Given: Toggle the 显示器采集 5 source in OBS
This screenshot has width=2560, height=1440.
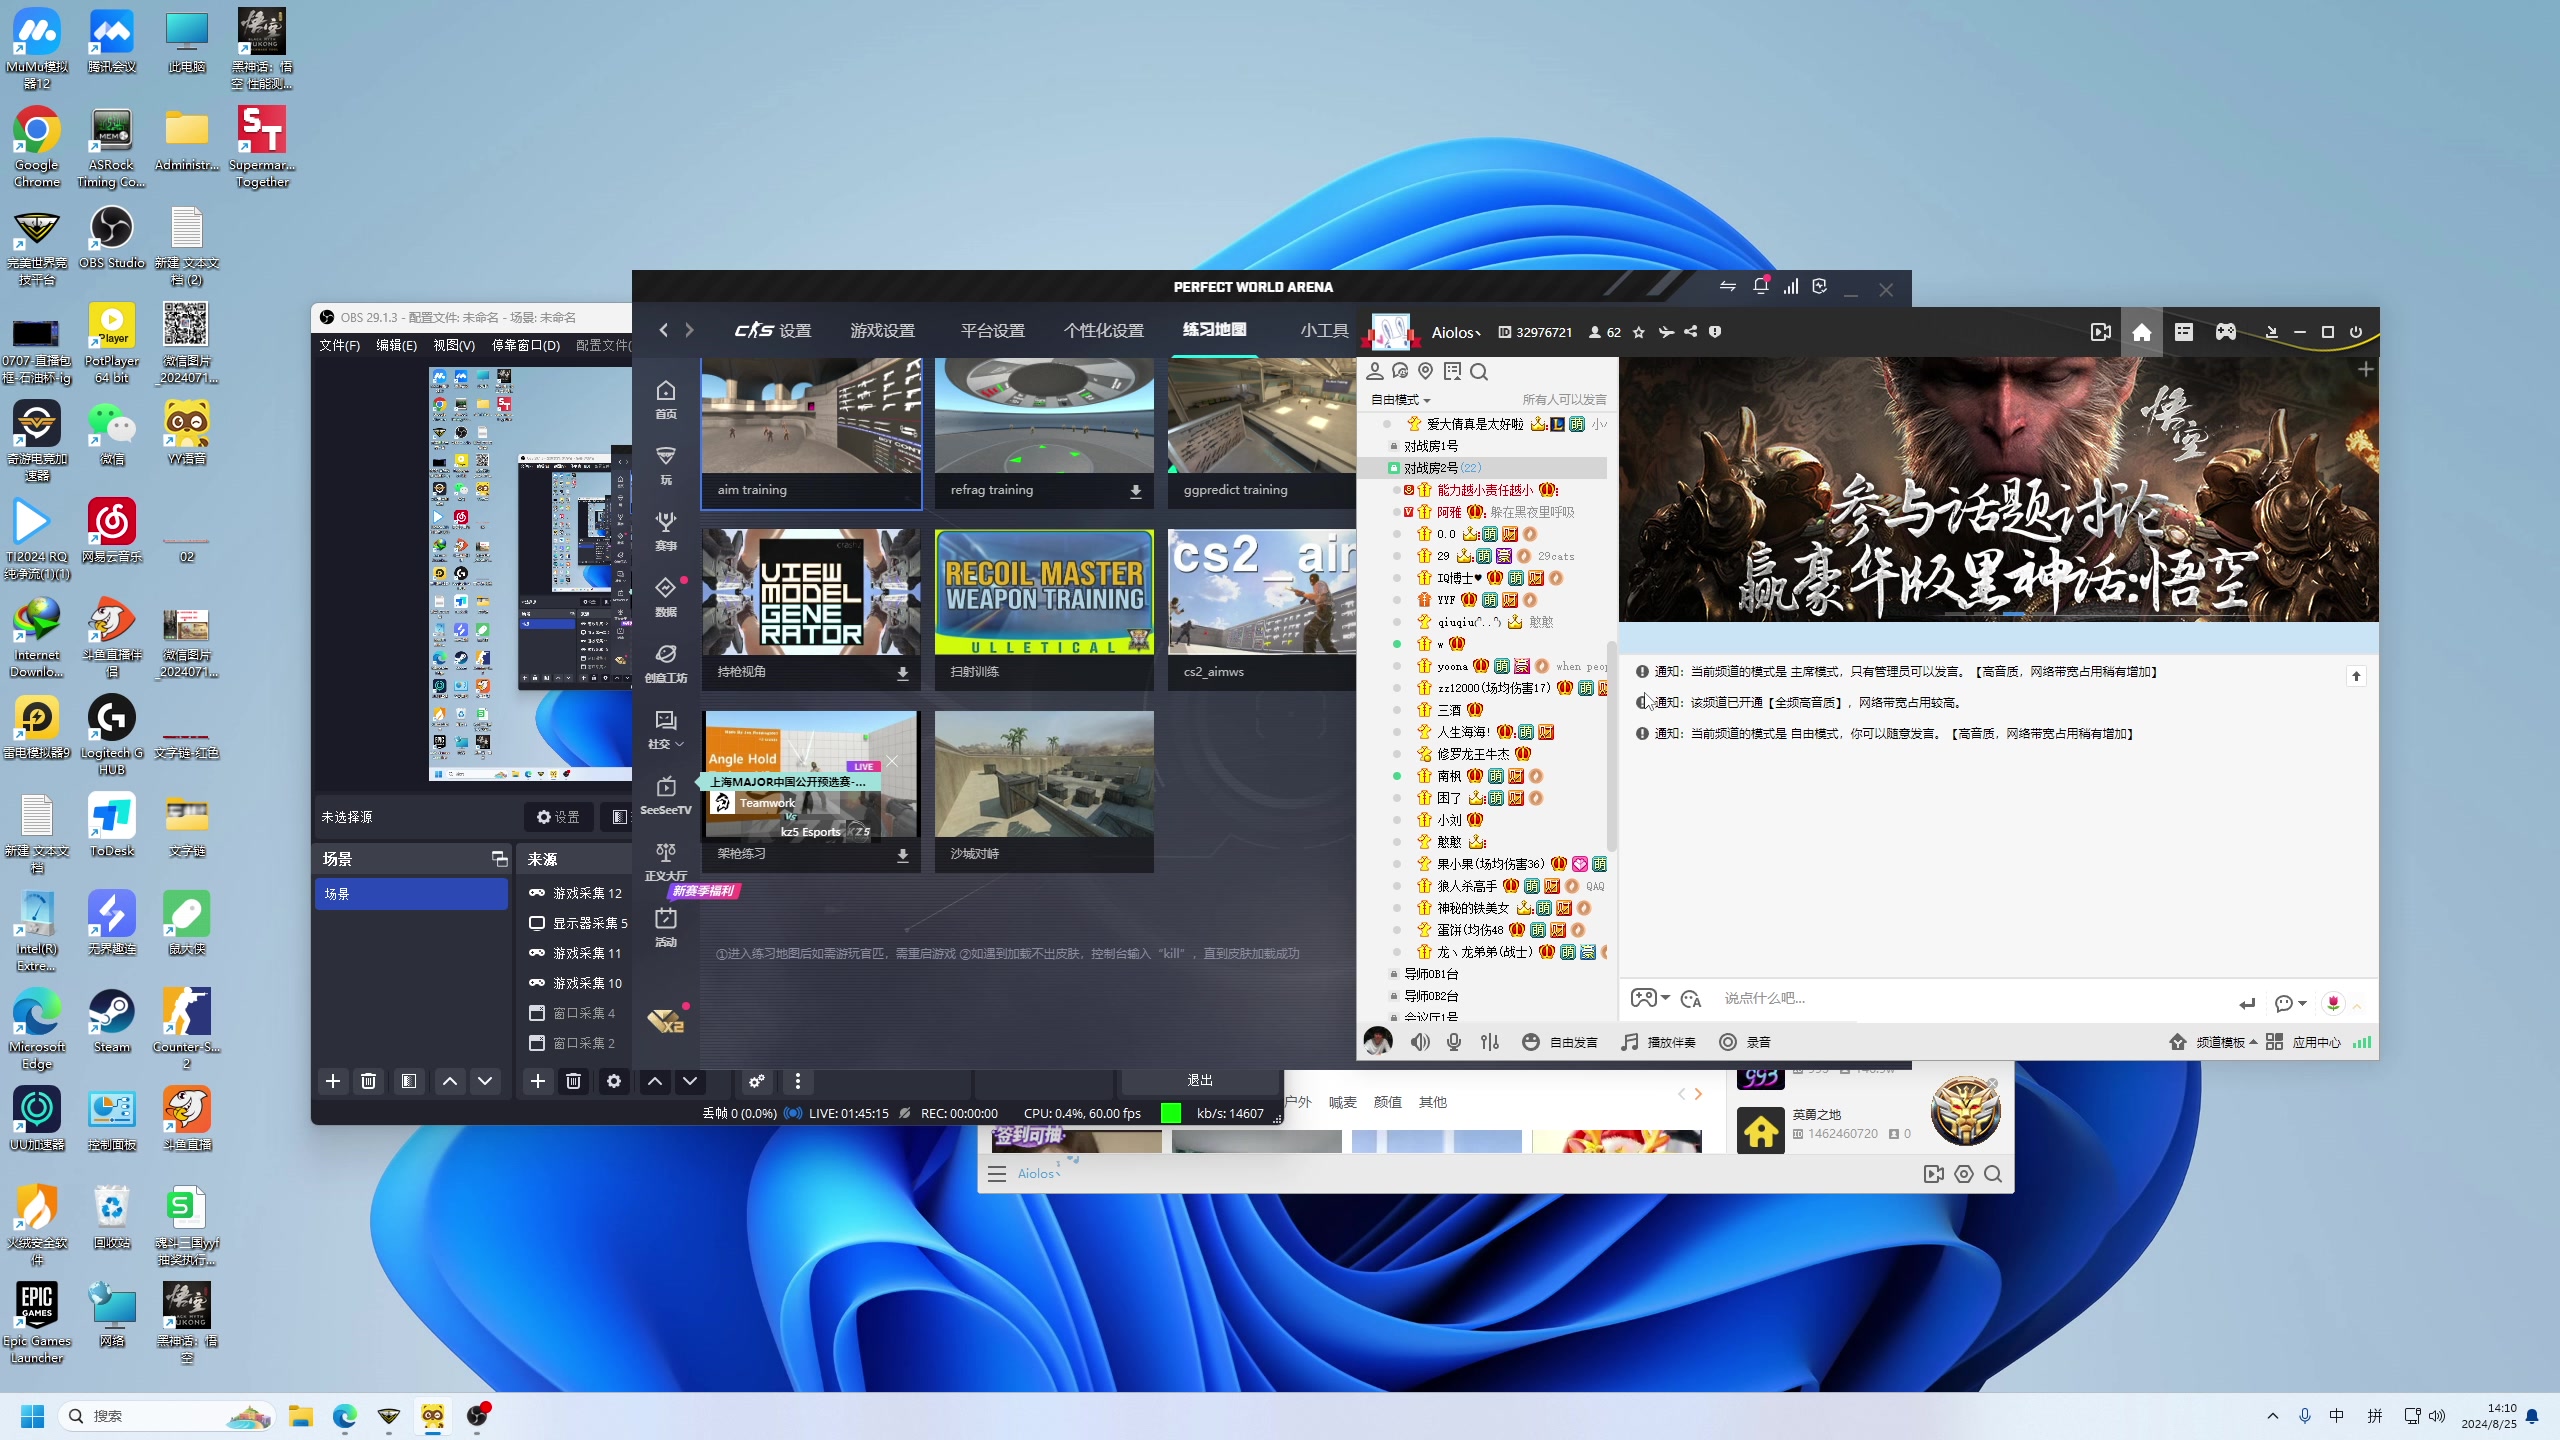Looking at the screenshot, I should pos(537,923).
